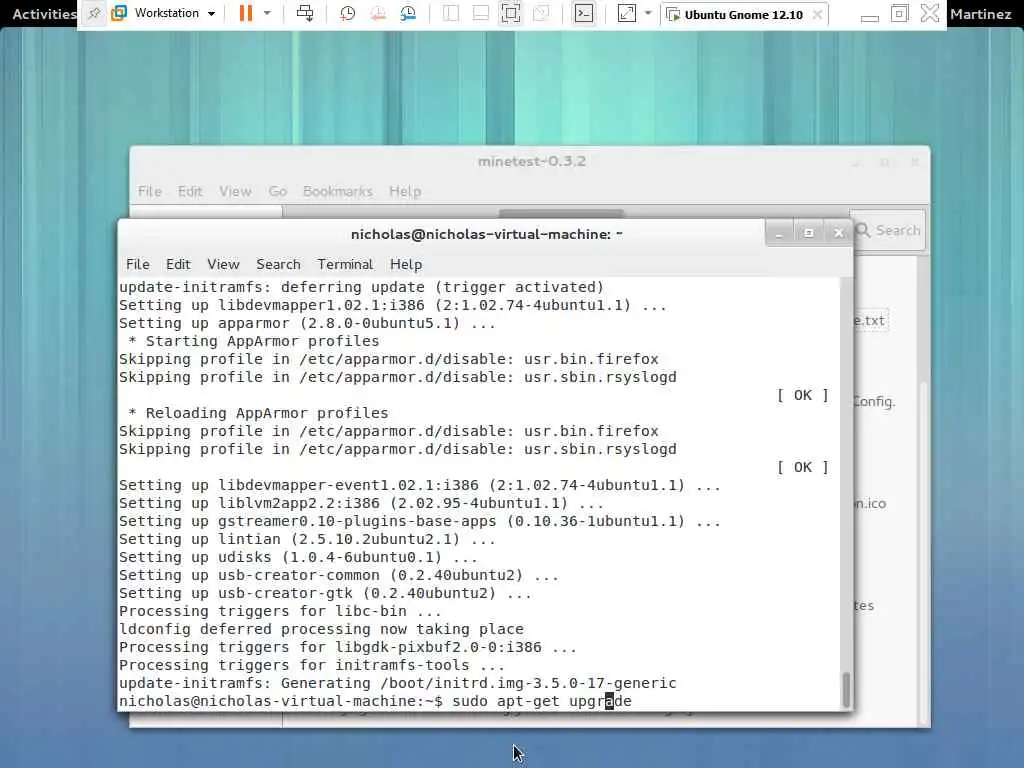Open the terminal Edit menu
The width and height of the screenshot is (1024, 768).
[x=178, y=264]
